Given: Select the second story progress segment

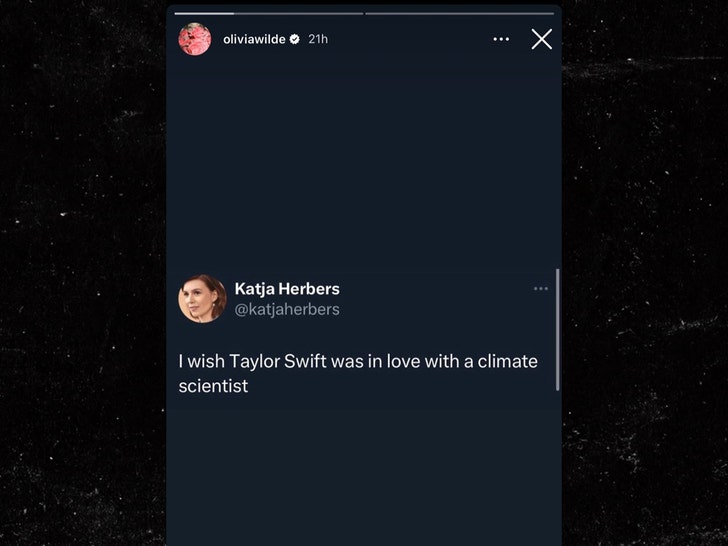Looking at the screenshot, I should click(x=458, y=13).
